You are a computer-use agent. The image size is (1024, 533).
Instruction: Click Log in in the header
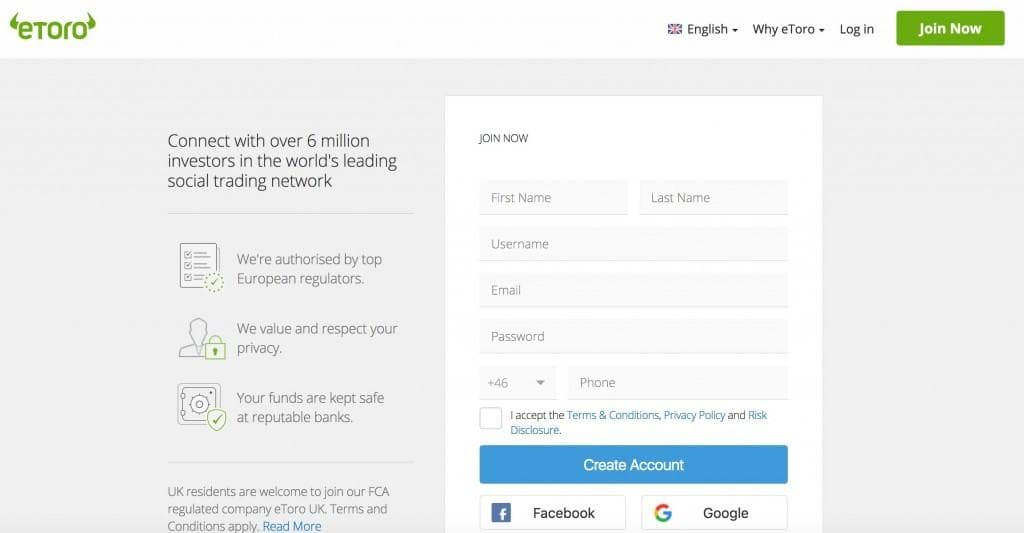point(856,29)
